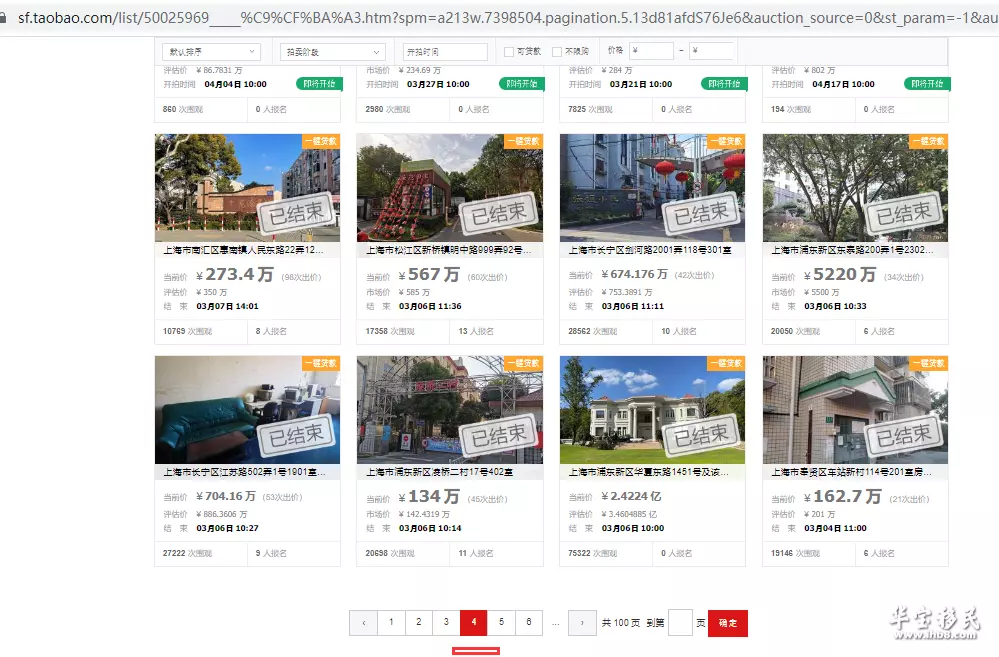The height and width of the screenshot is (657, 999).
Task: Open listing 上海市浦东新区东泰路200弄1号2302
Action: [x=852, y=250]
